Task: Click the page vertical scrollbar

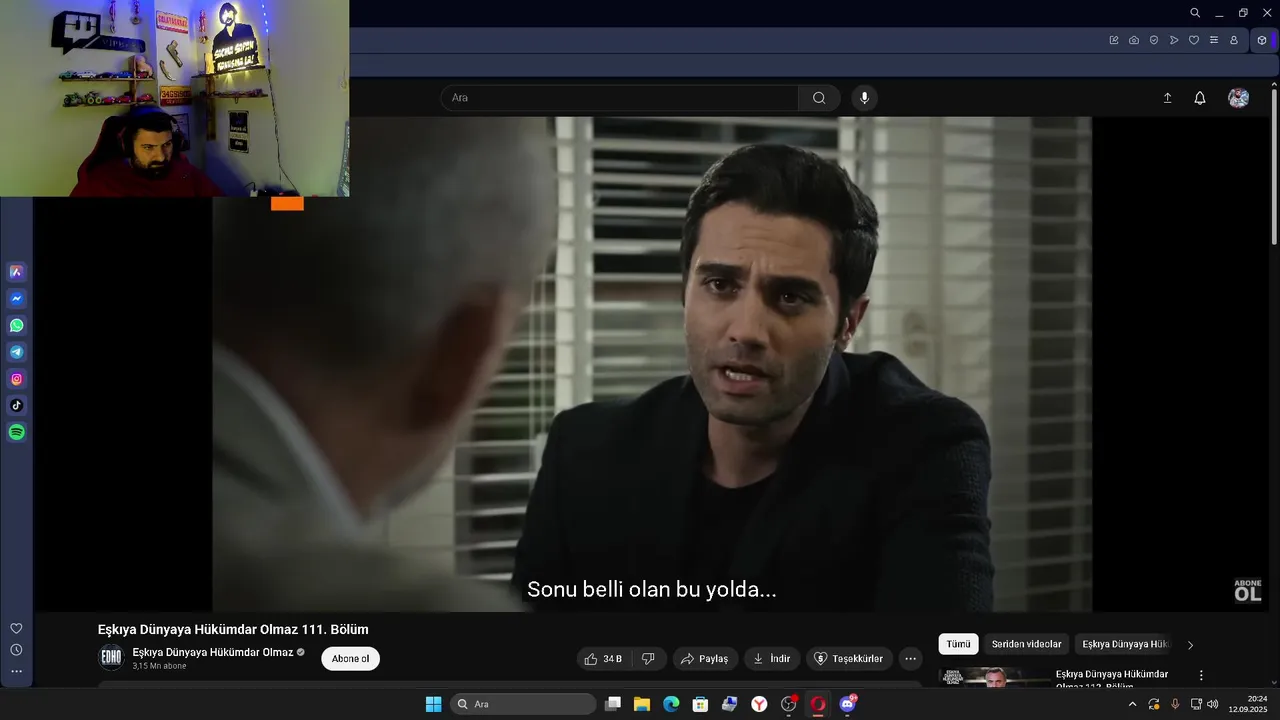Action: 1274,165
